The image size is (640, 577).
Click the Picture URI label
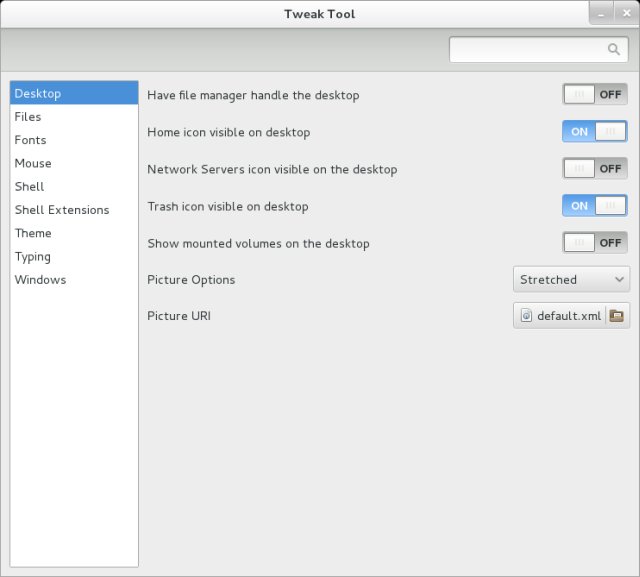tap(179, 316)
